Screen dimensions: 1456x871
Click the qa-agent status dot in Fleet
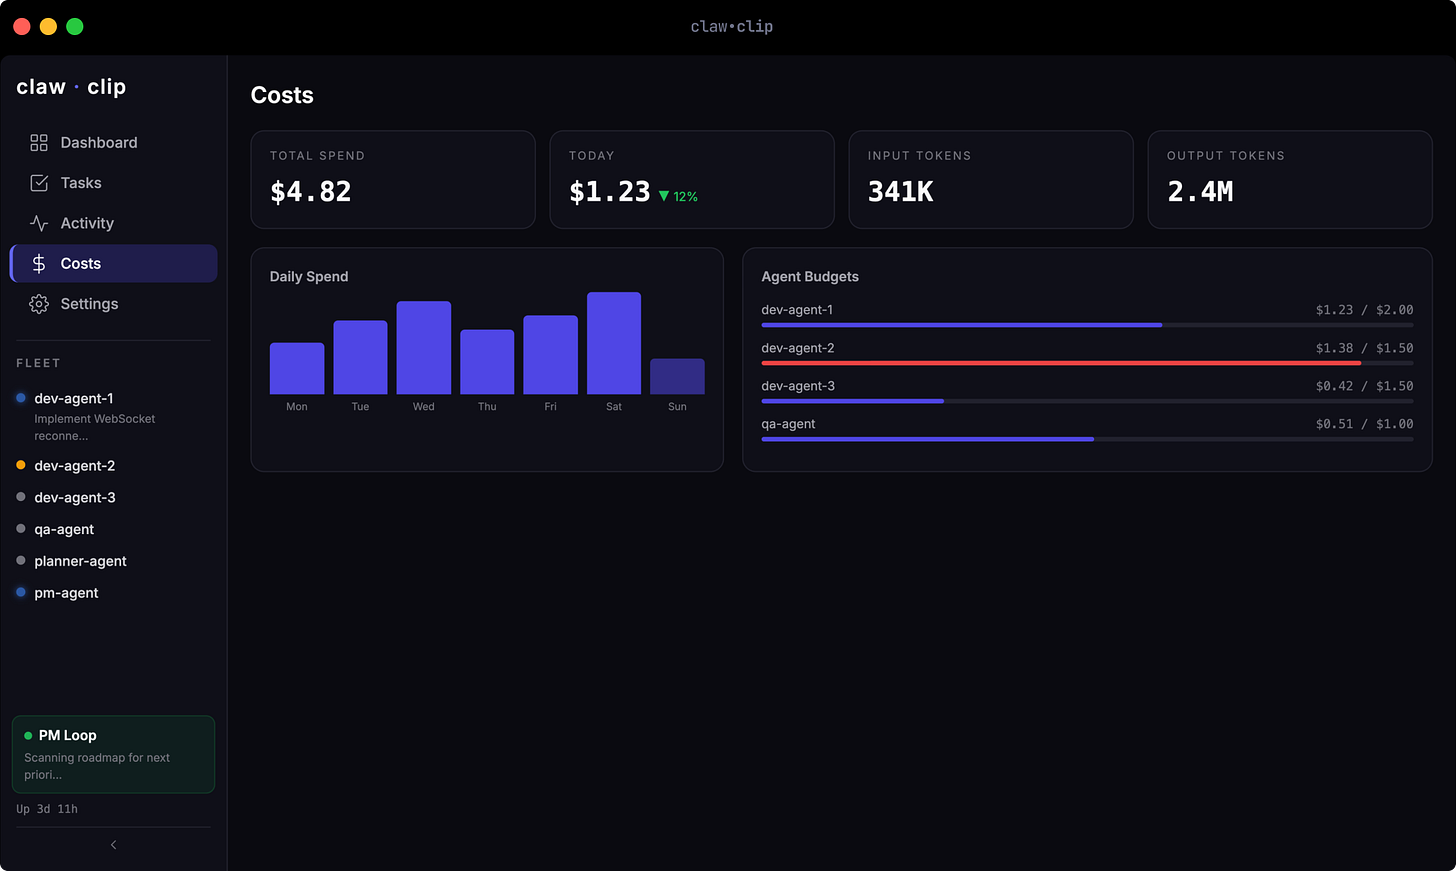coord(21,529)
